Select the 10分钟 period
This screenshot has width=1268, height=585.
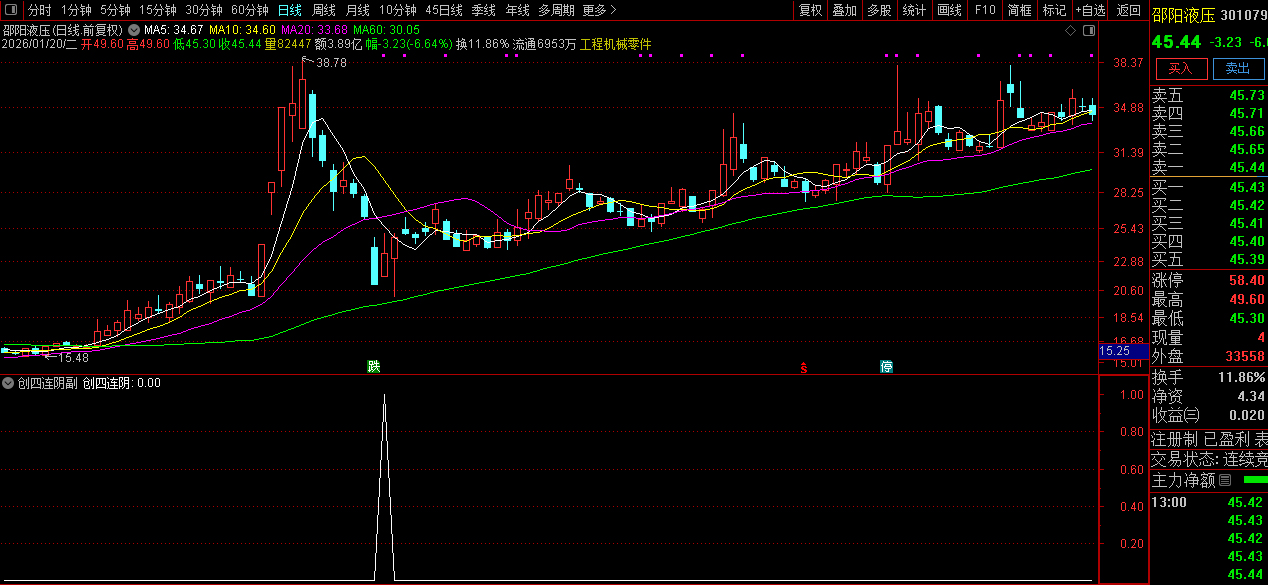pos(397,10)
